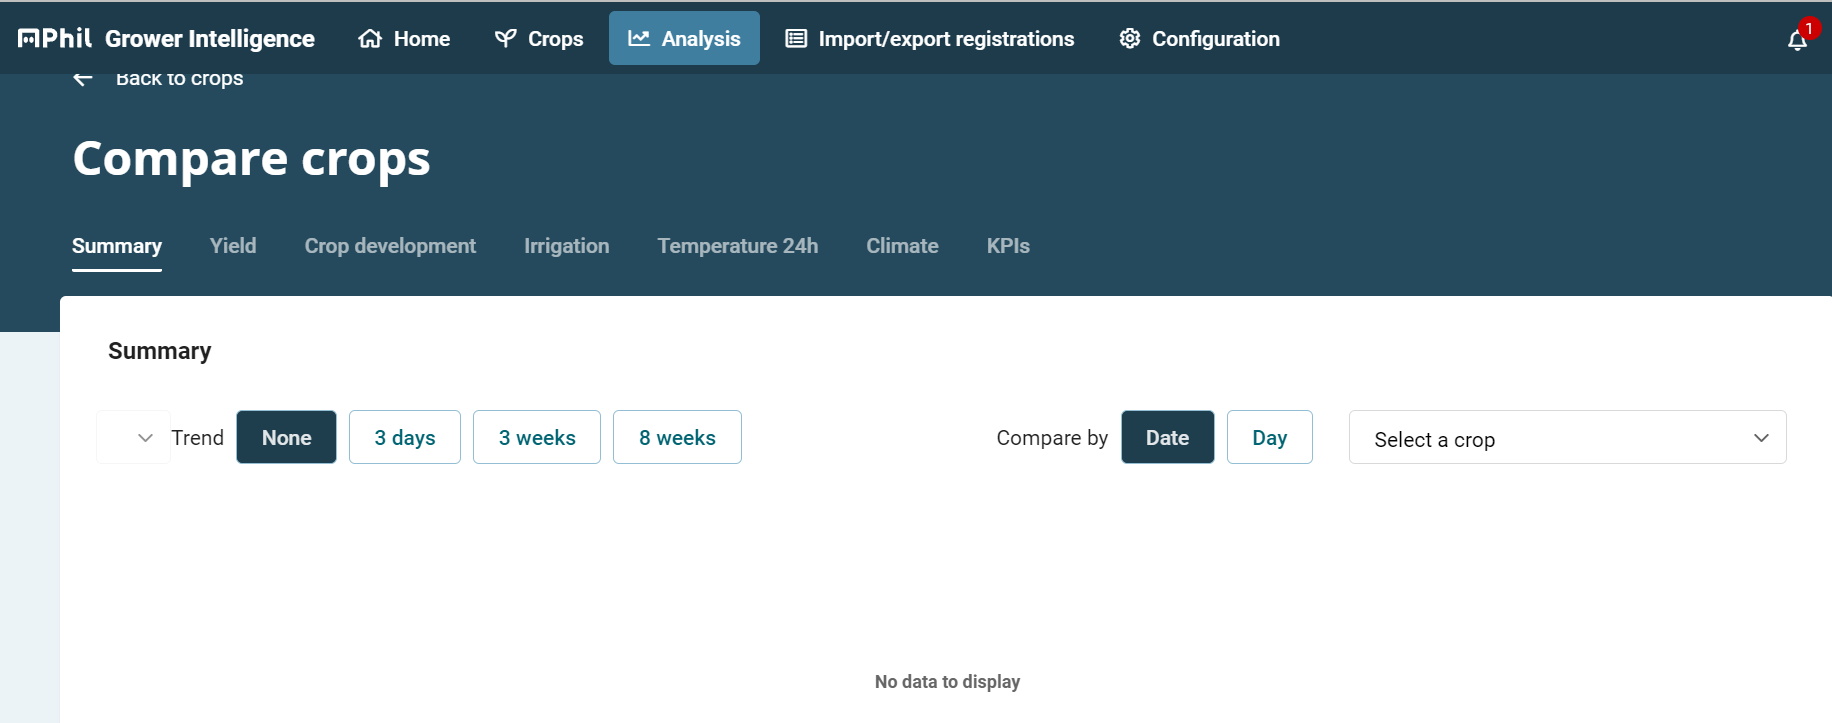
Task: Open the Configuration menu item
Action: pyautogui.click(x=1200, y=39)
